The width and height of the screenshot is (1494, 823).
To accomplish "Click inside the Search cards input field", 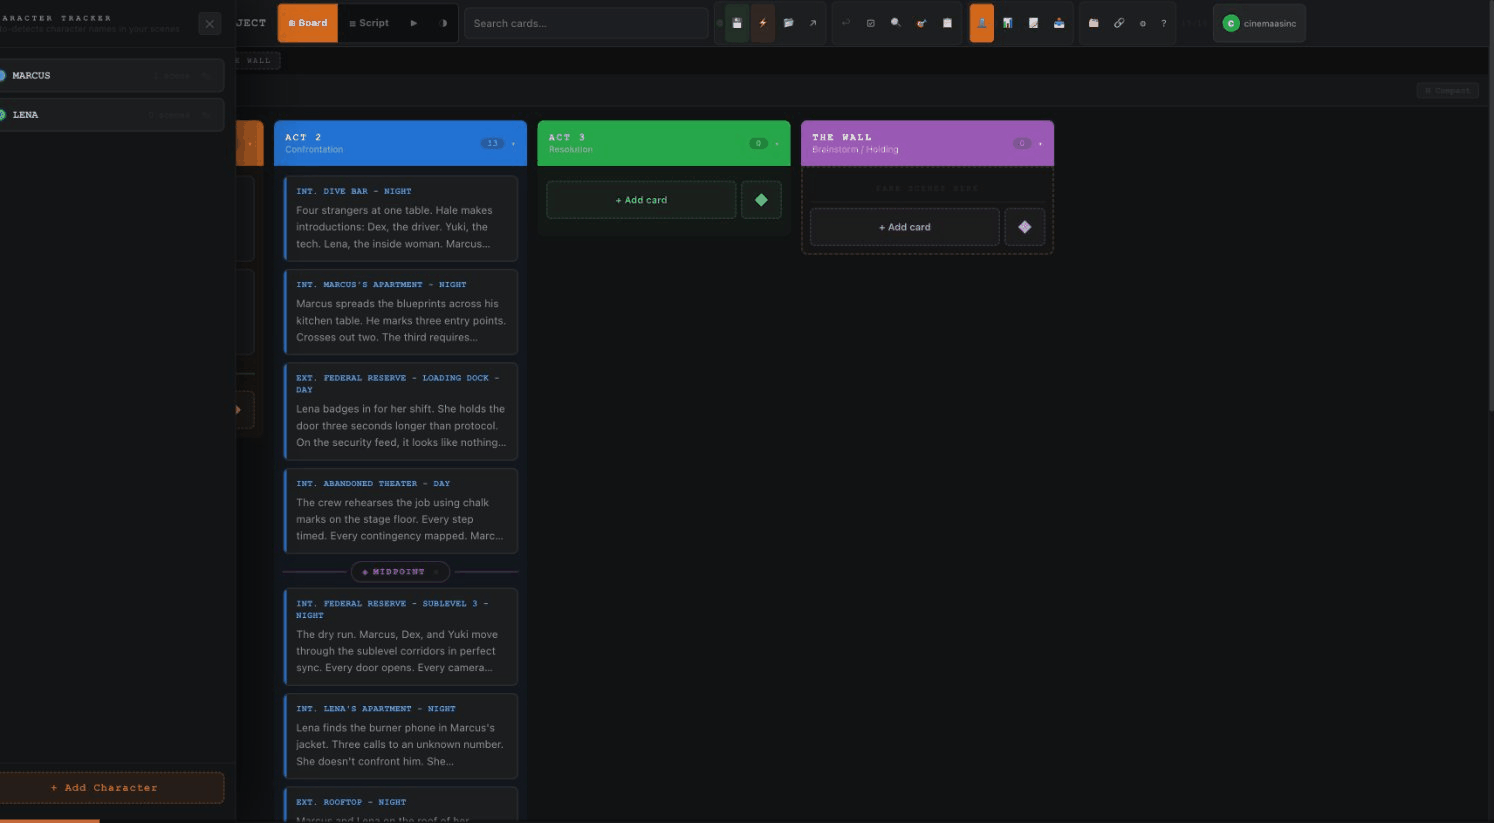I will (x=586, y=22).
